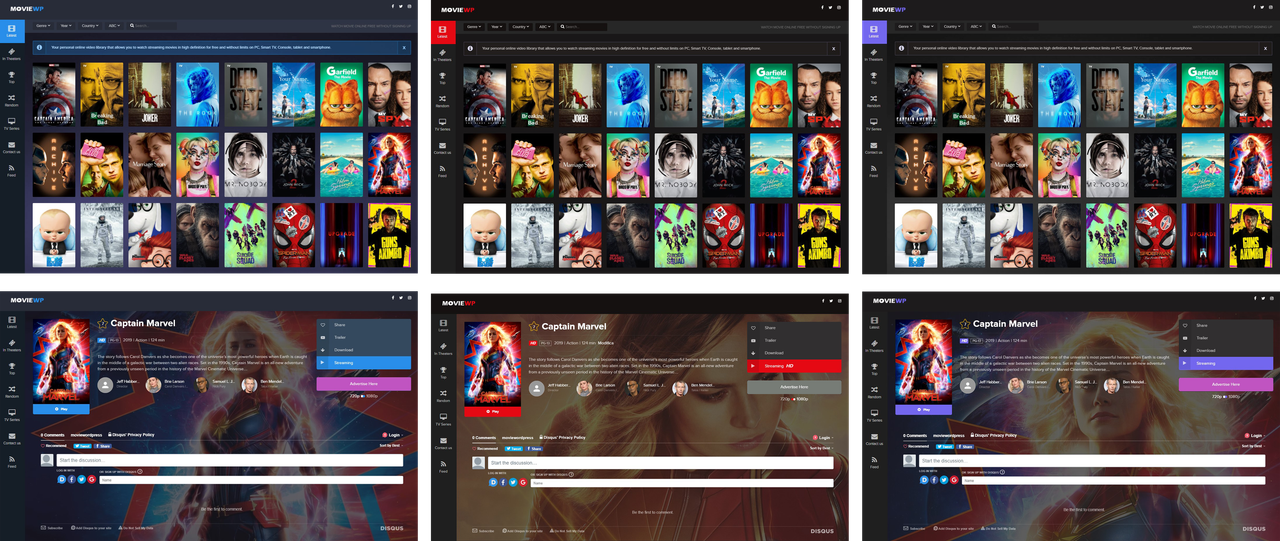
Task: Select Streaming HD in red-theme movie options menu
Action: click(x=794, y=366)
